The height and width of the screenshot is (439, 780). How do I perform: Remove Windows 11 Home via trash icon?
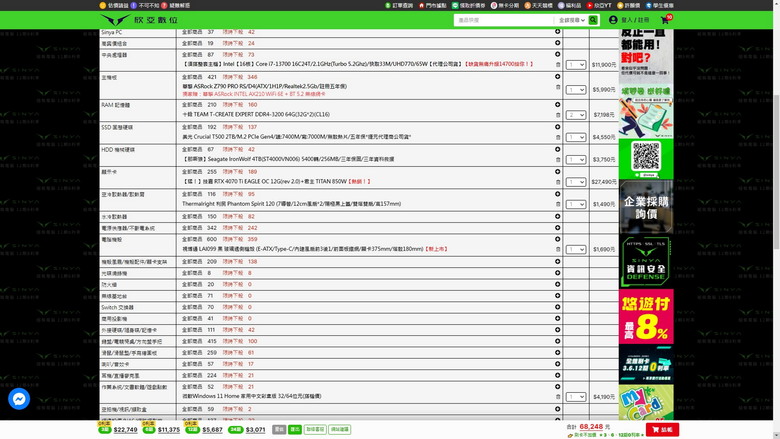tap(558, 397)
